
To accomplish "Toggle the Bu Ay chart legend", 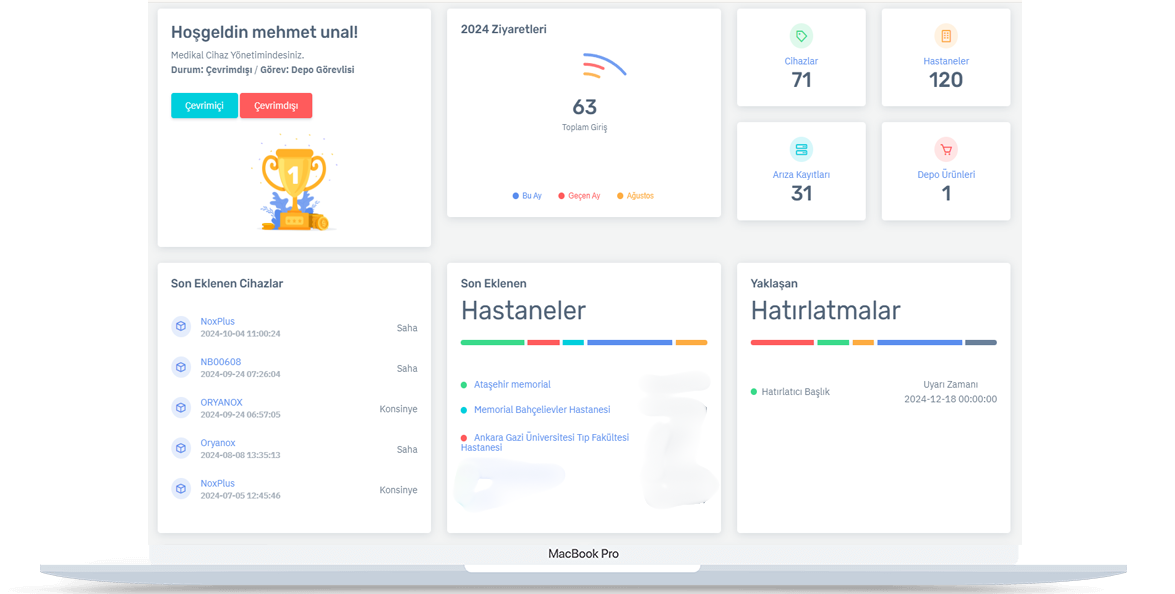I will point(527,196).
